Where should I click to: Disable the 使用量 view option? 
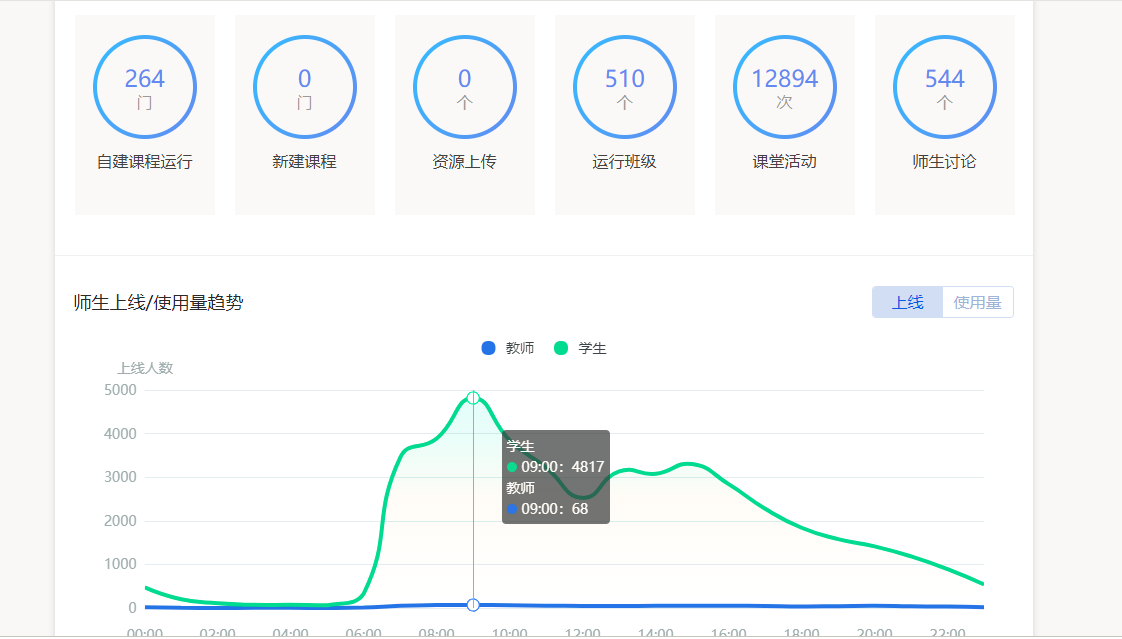977,301
